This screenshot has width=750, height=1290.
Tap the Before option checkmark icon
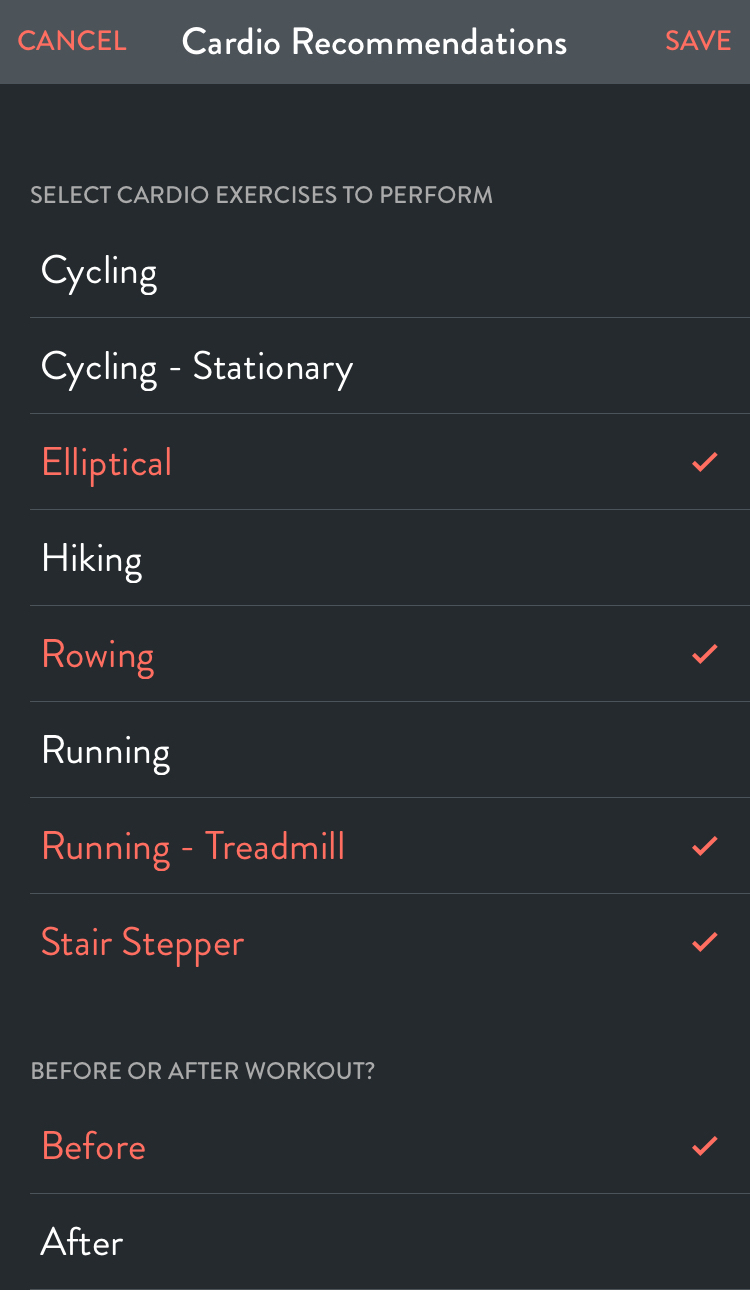(x=705, y=1146)
